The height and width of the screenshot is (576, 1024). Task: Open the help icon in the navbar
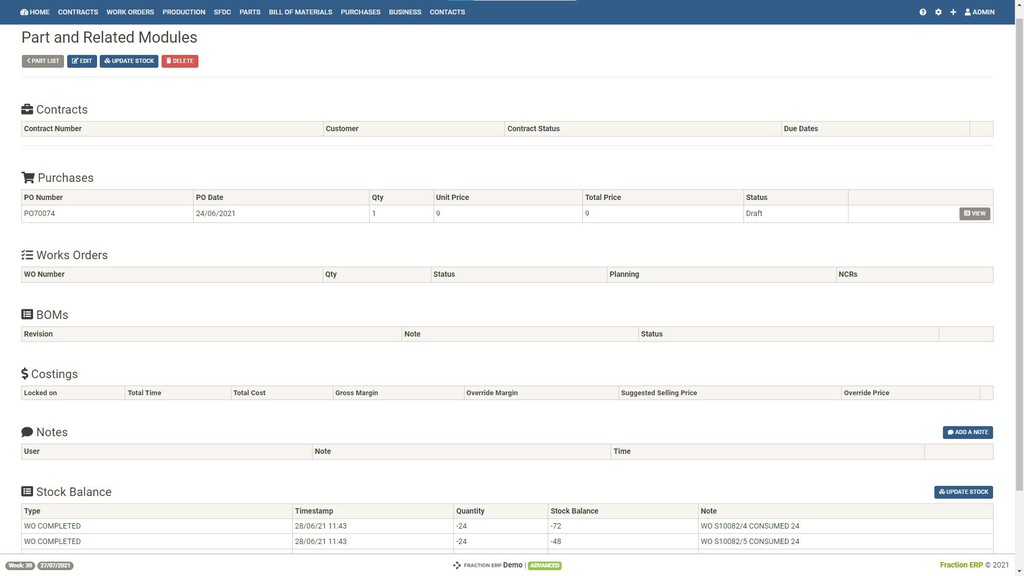click(922, 12)
